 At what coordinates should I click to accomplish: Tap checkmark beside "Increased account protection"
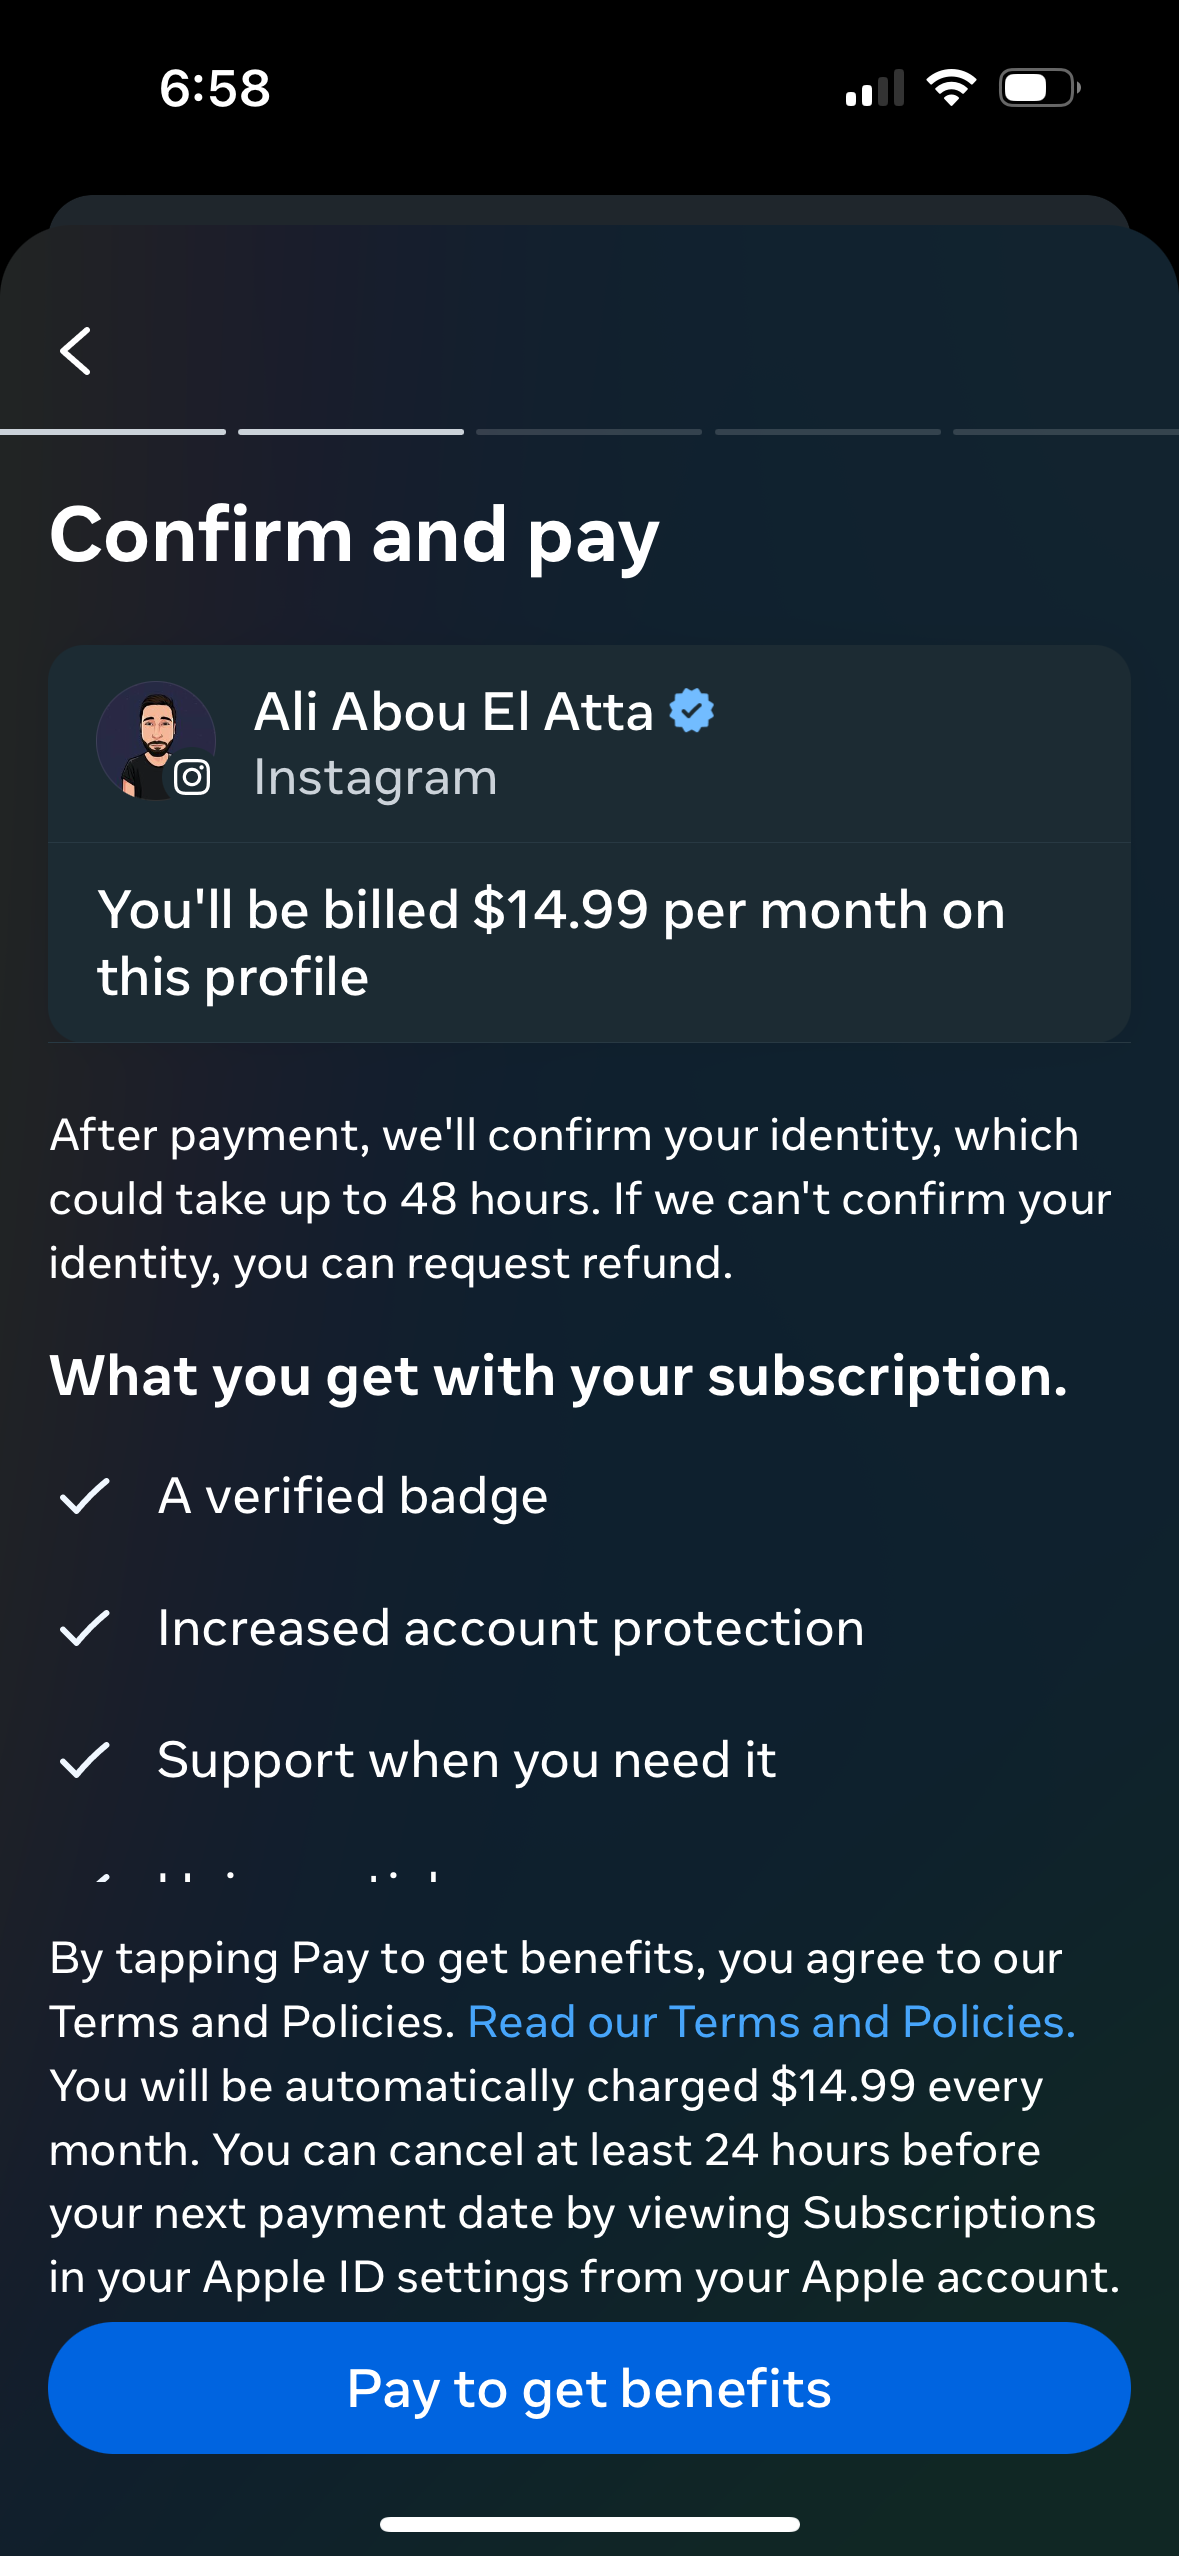pyautogui.click(x=85, y=1628)
